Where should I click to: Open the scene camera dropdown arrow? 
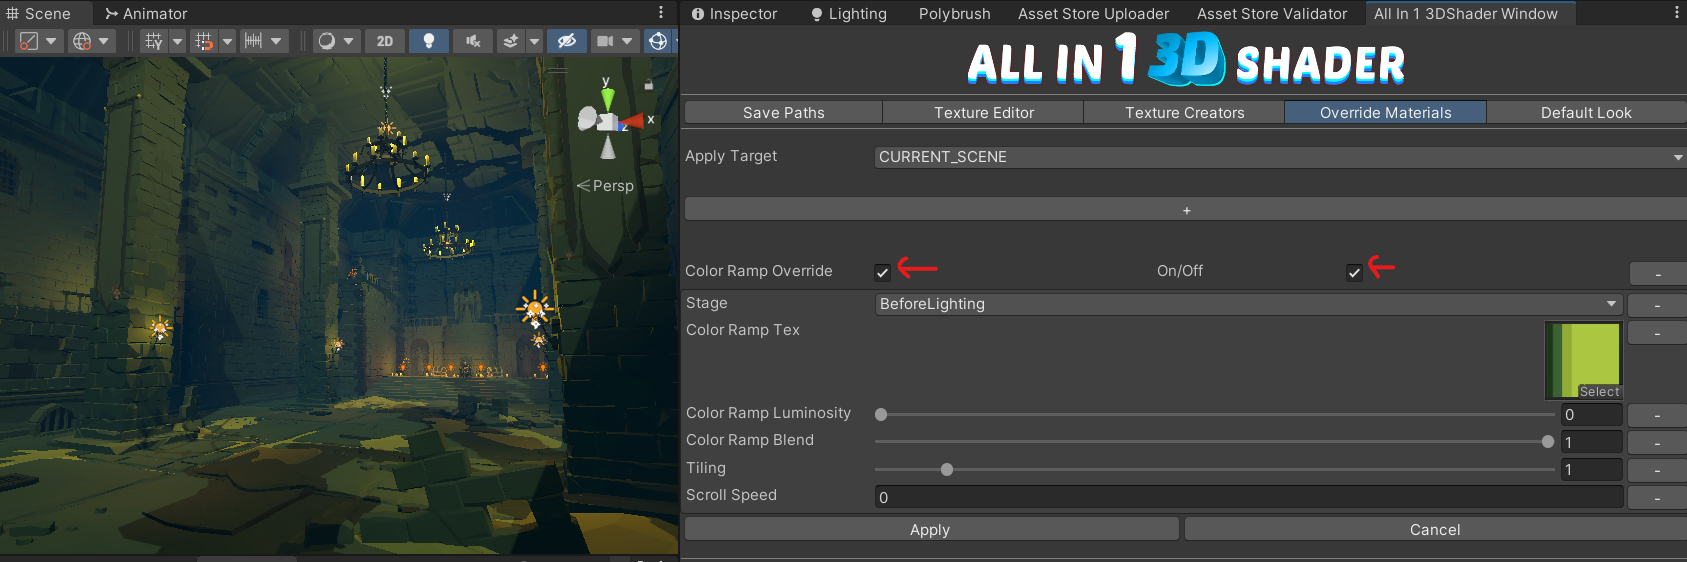627,41
